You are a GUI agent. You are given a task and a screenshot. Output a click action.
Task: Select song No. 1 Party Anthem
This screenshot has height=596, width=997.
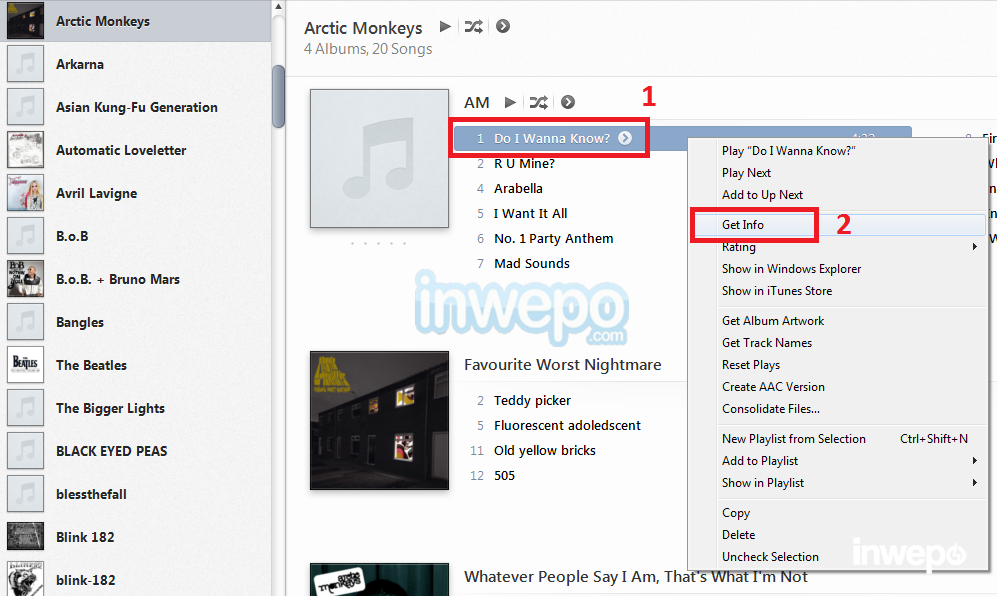click(x=553, y=239)
